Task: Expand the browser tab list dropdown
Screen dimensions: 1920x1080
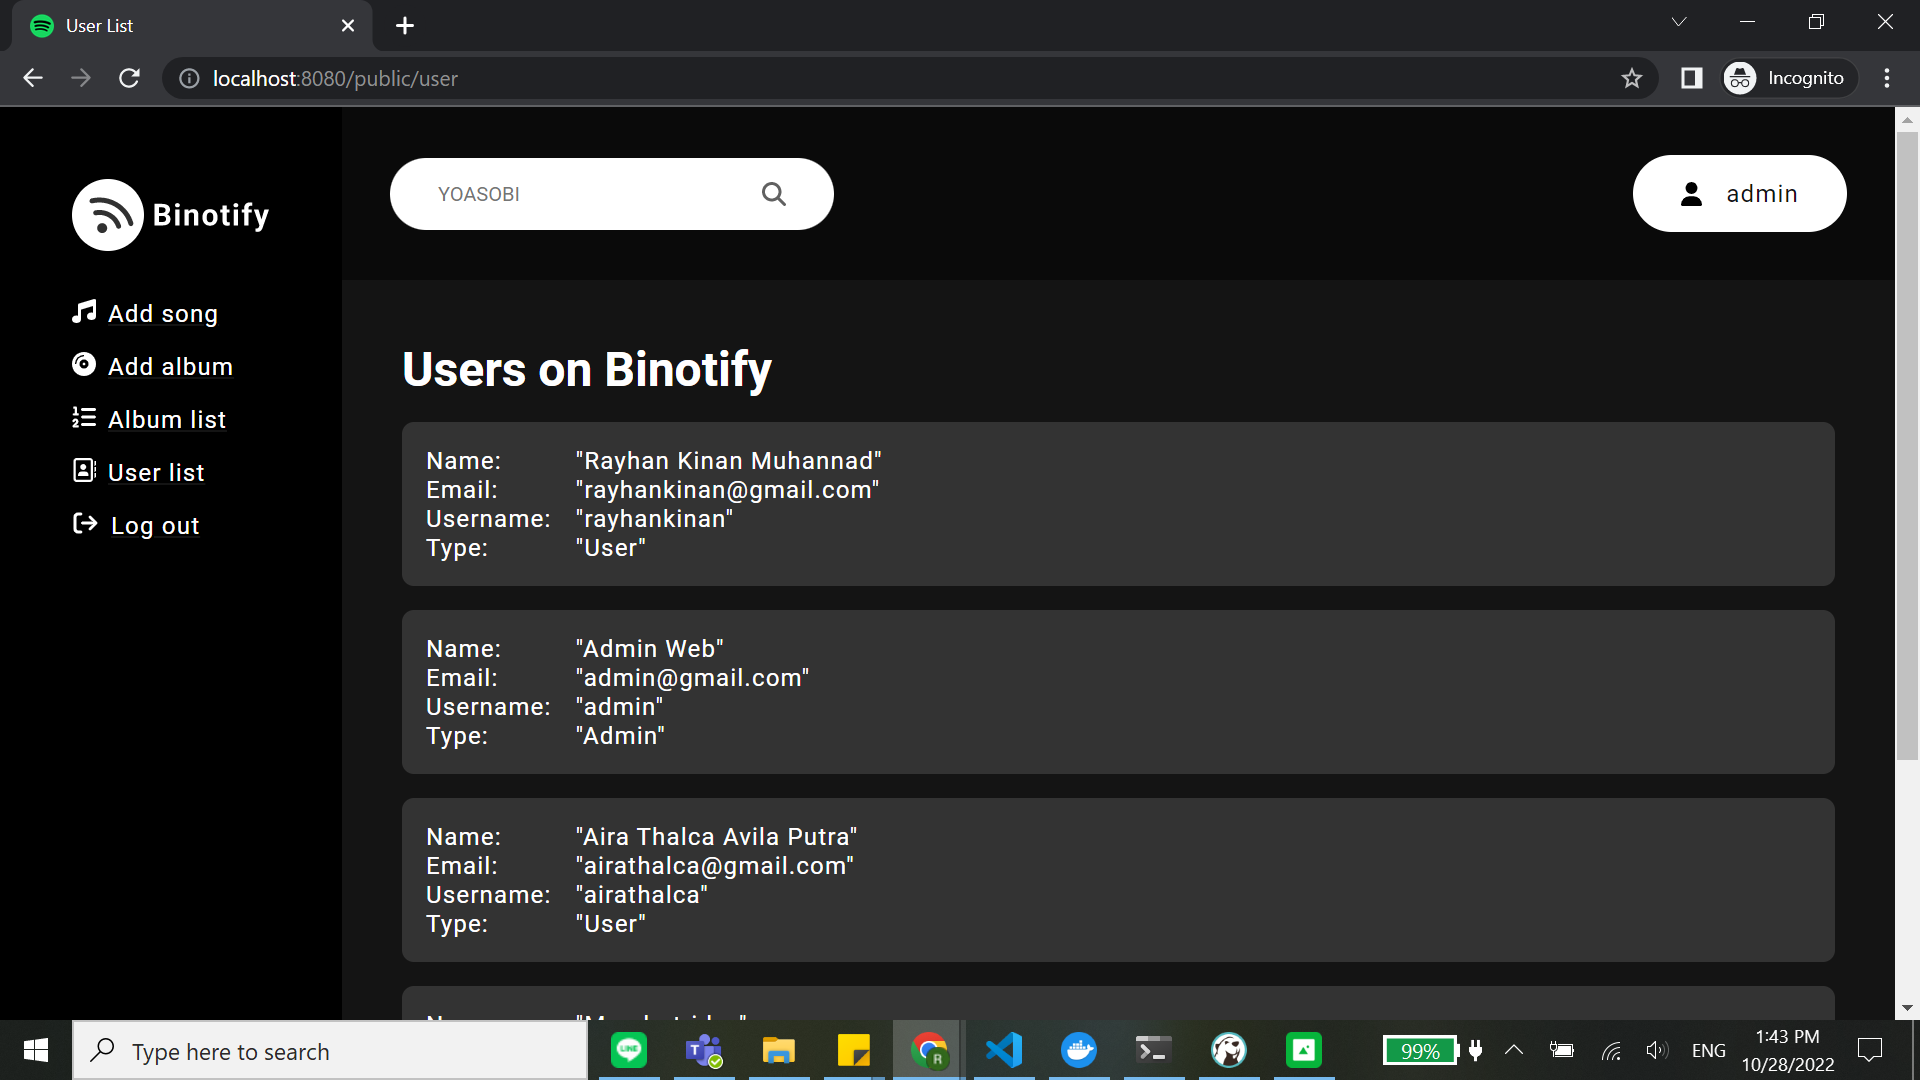Action: pyautogui.click(x=1680, y=24)
